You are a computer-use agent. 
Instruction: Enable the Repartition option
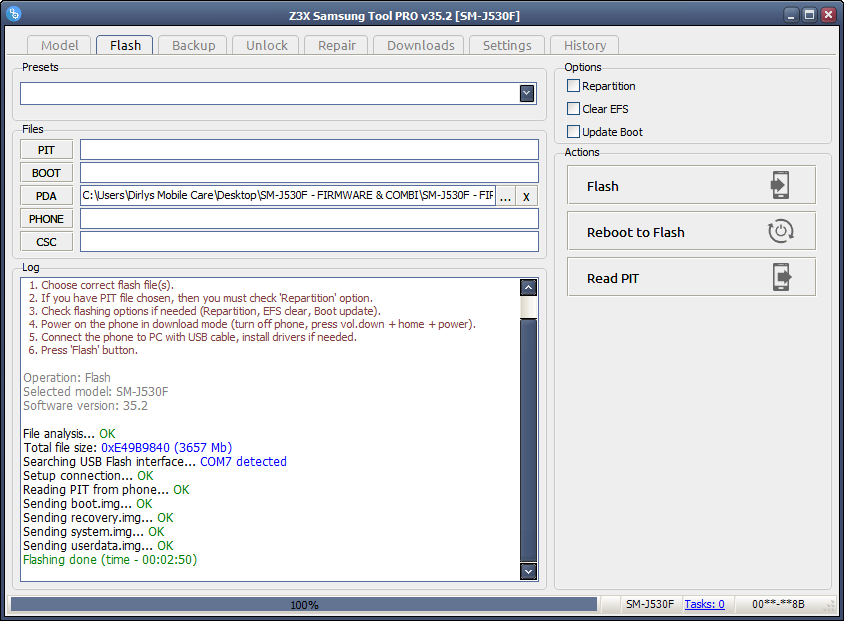(573, 86)
